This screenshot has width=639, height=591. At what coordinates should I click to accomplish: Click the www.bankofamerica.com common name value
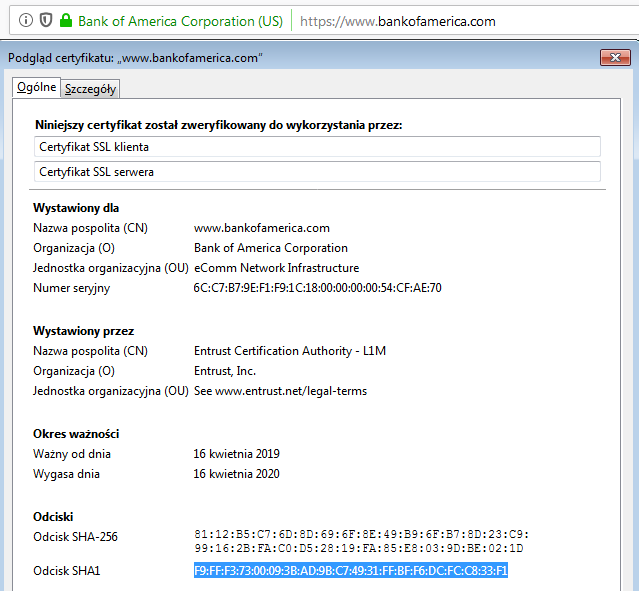[x=262, y=228]
